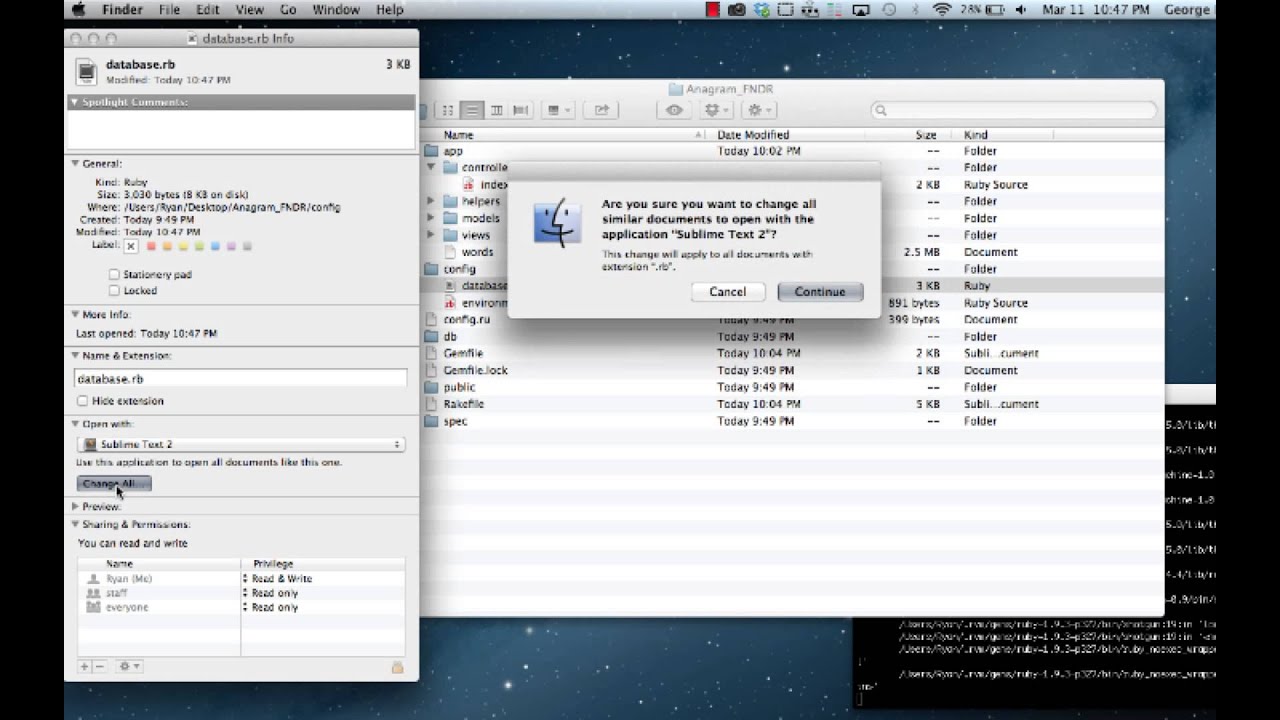Expand the Preview section

point(75,507)
